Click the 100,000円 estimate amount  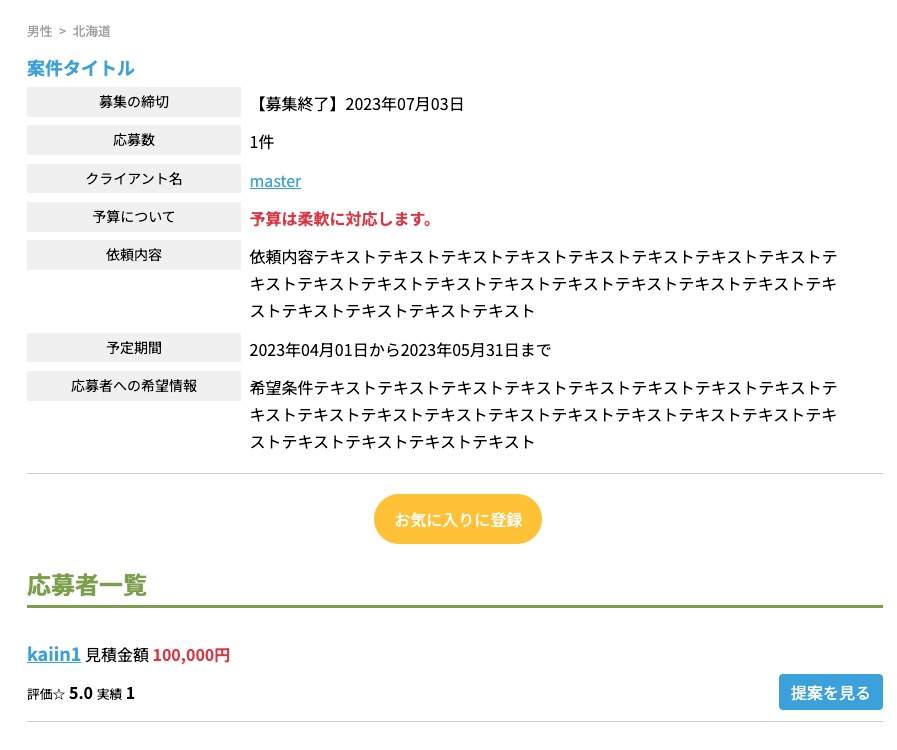coord(191,655)
